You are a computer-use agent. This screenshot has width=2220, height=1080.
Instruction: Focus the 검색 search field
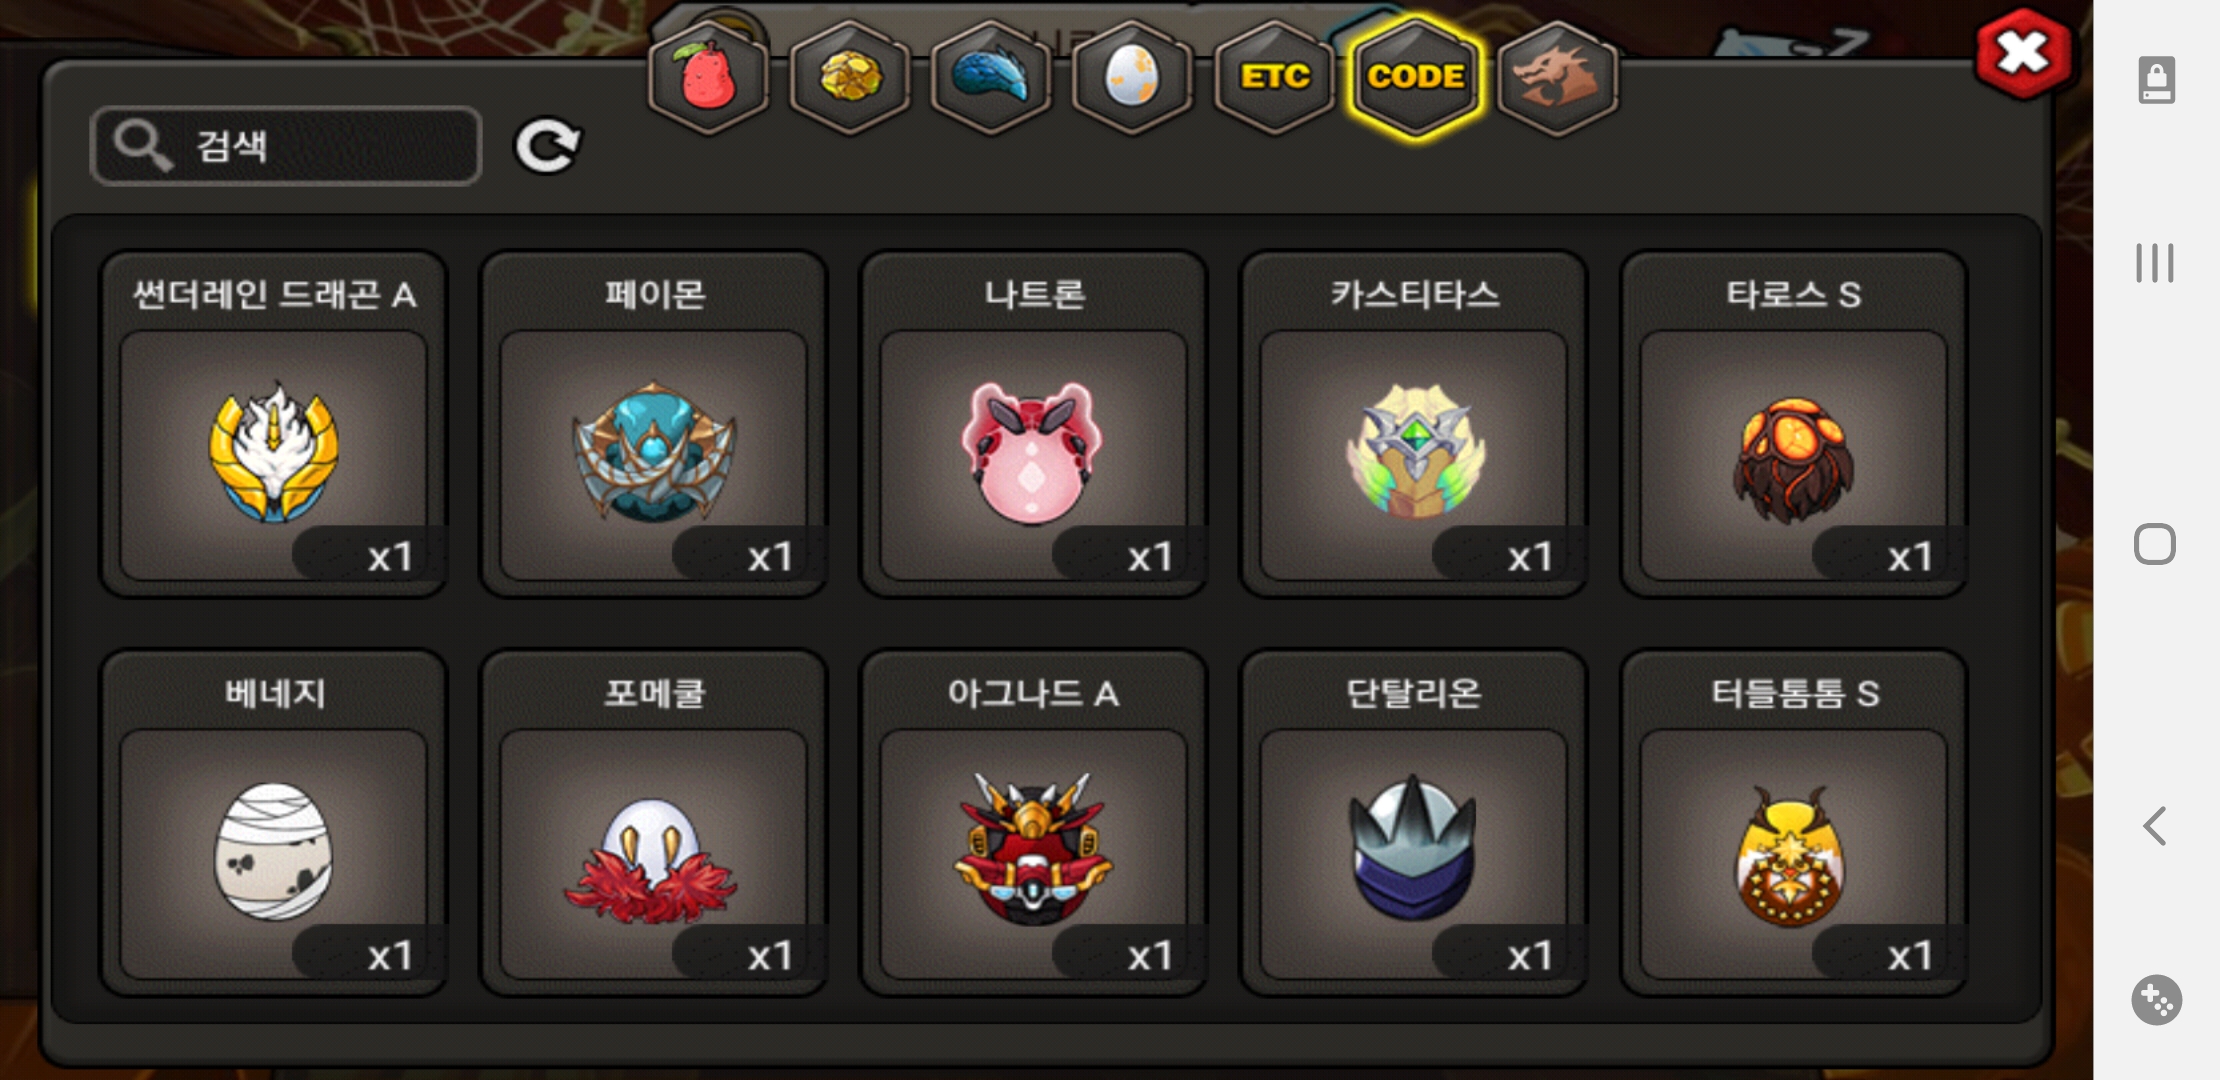pyautogui.click(x=286, y=146)
